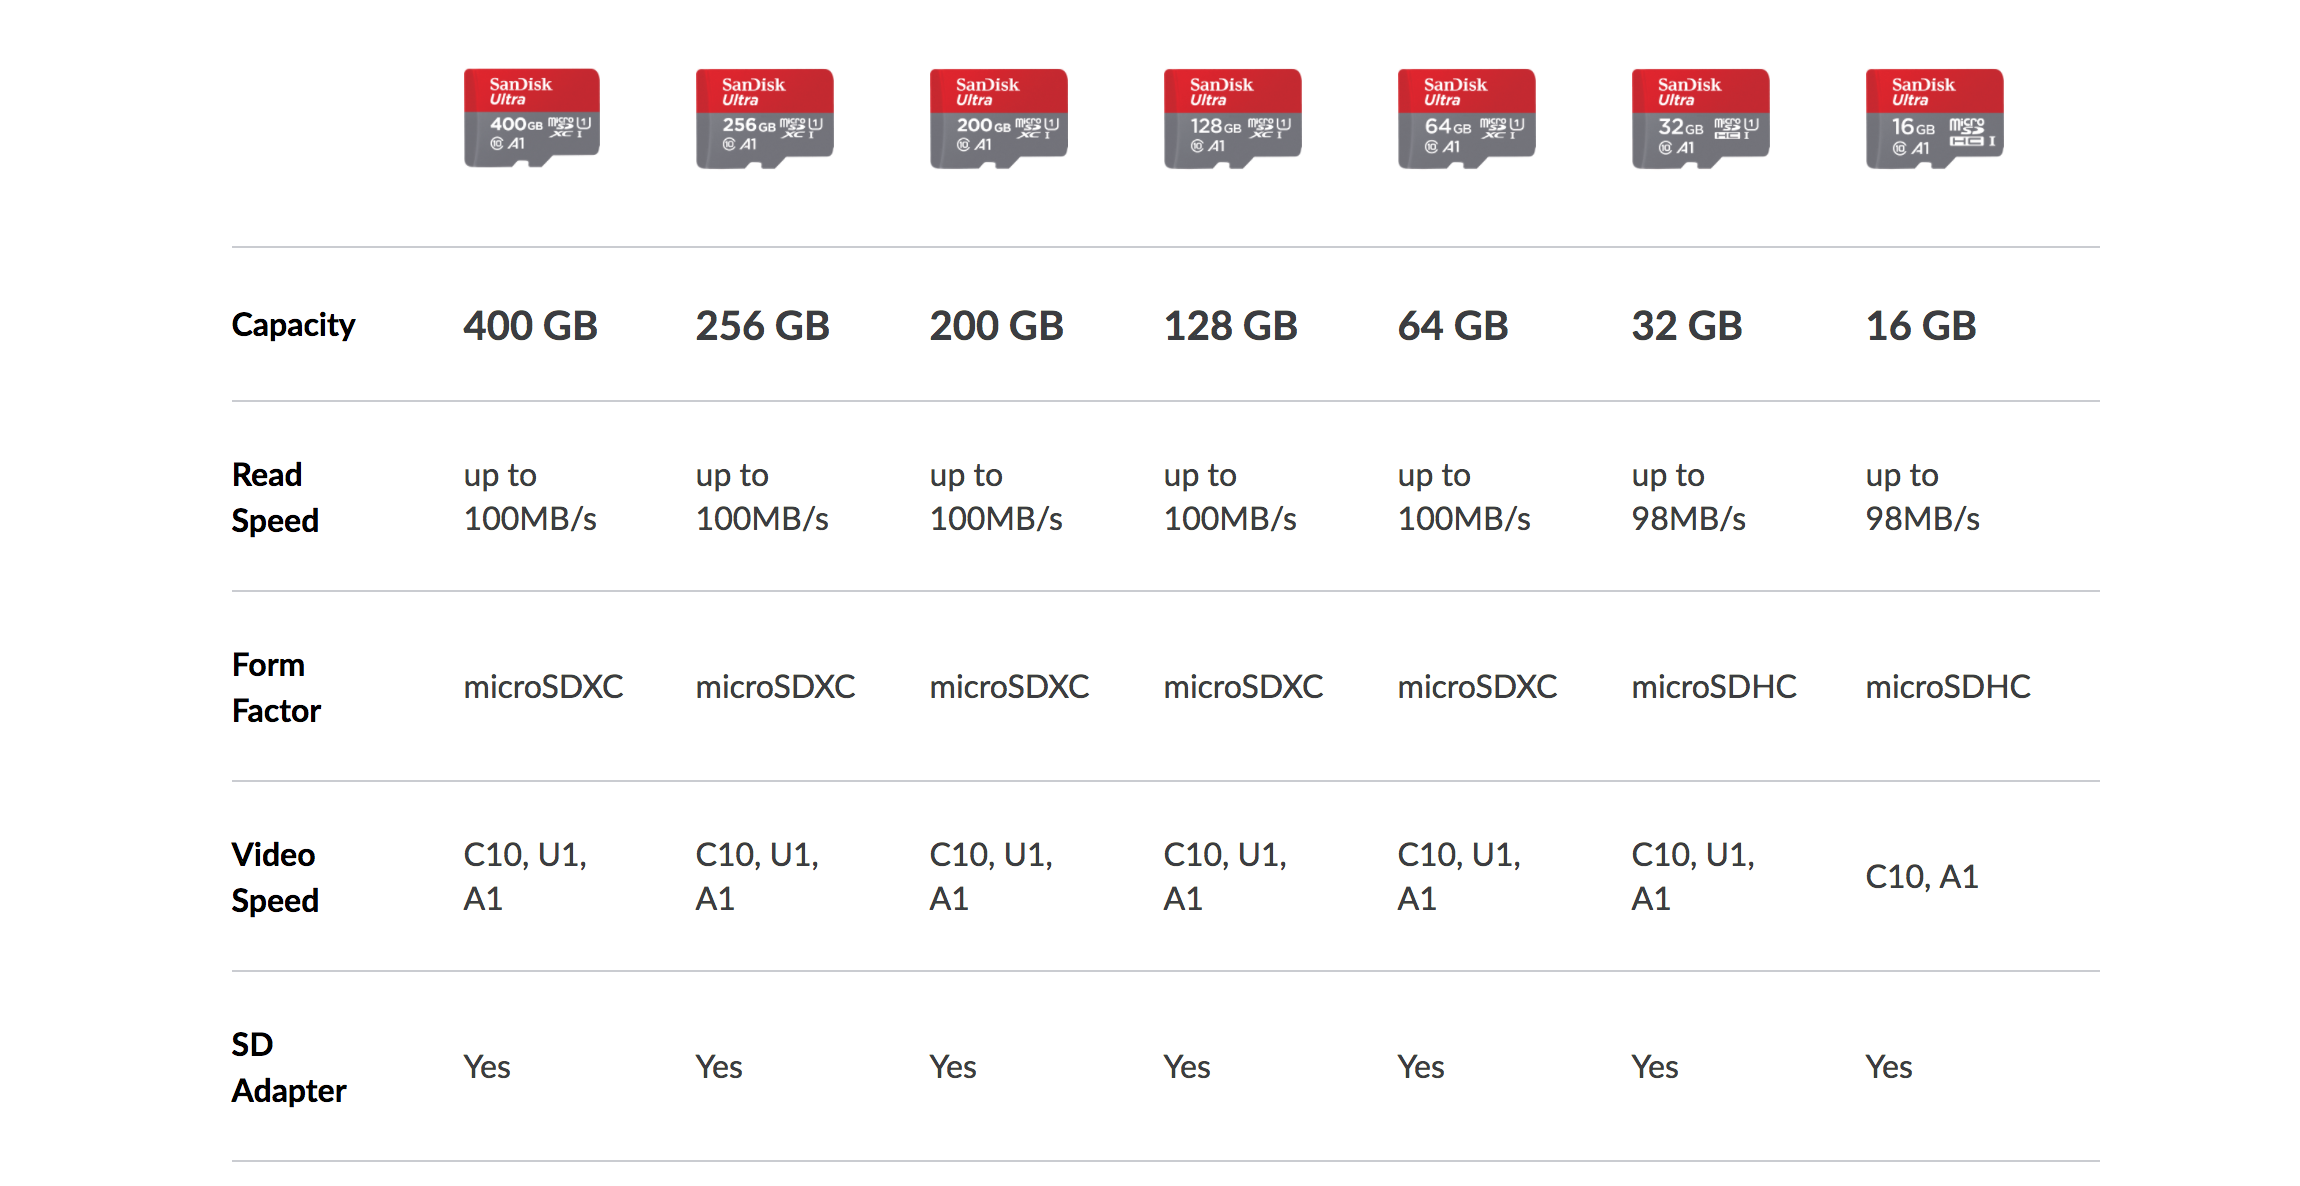Screen dimensions: 2300x1186
Task: Select the 16 GB SanDisk Ultra card image
Action: pos(1934,117)
